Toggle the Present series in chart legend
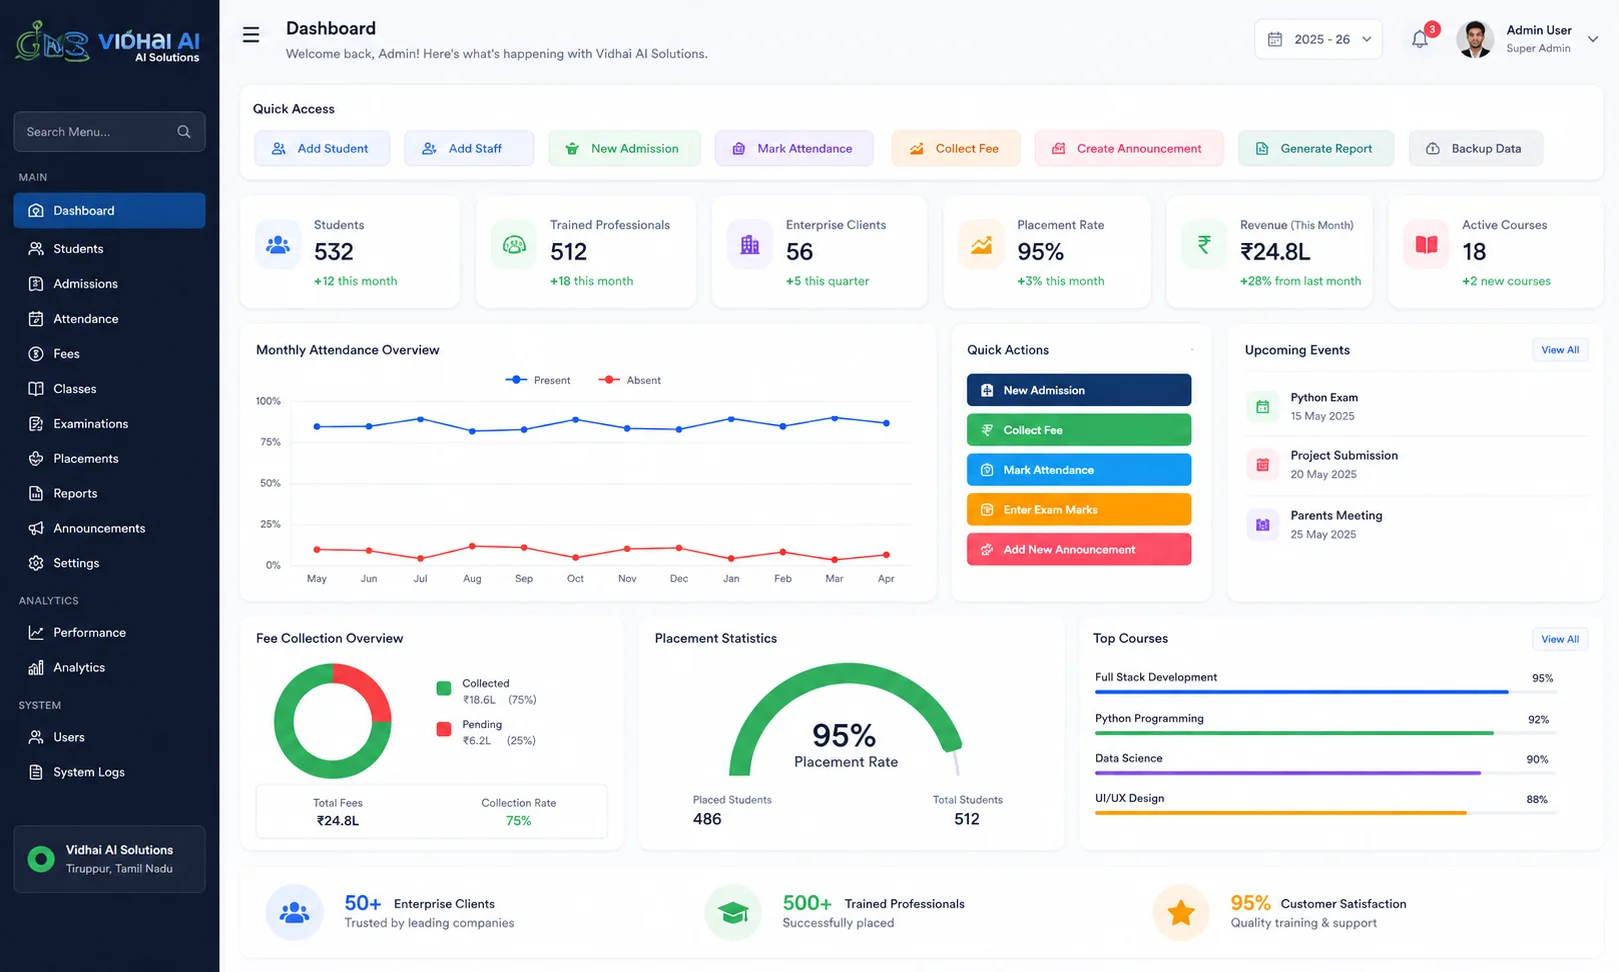 (x=538, y=380)
